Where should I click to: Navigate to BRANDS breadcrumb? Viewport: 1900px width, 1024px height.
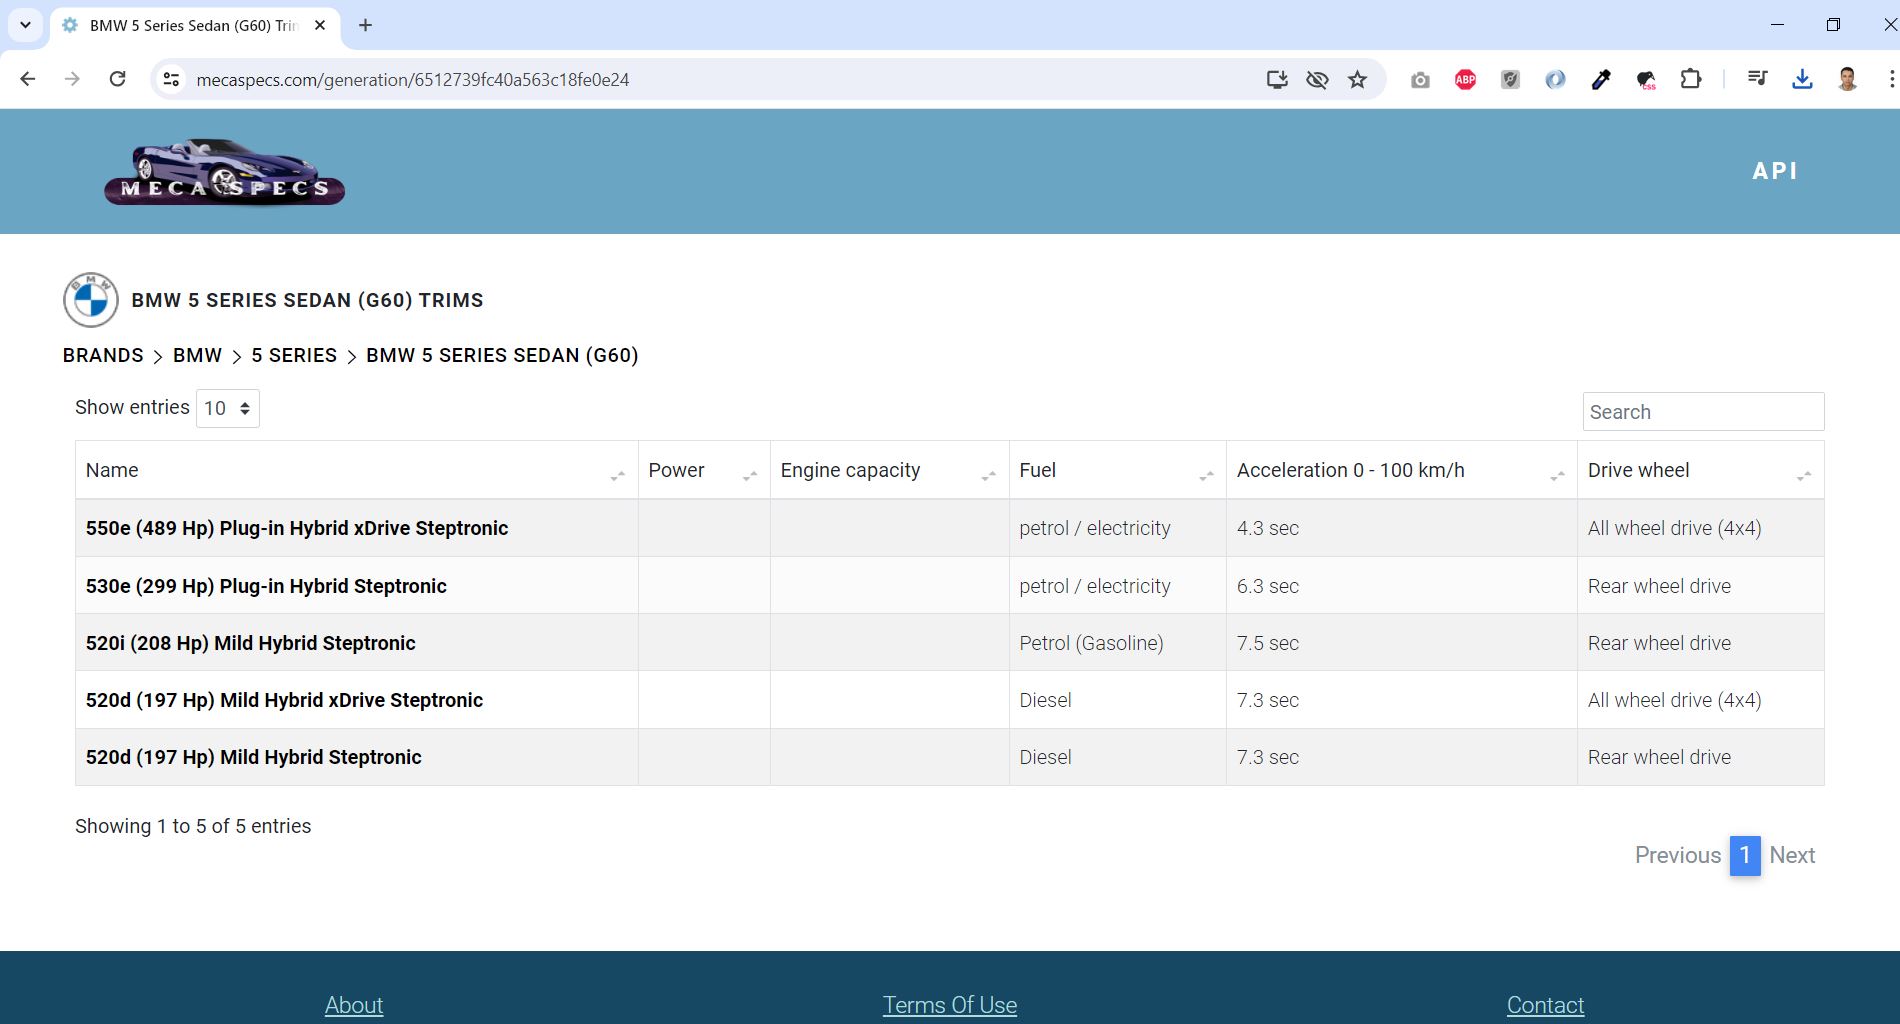coord(103,355)
